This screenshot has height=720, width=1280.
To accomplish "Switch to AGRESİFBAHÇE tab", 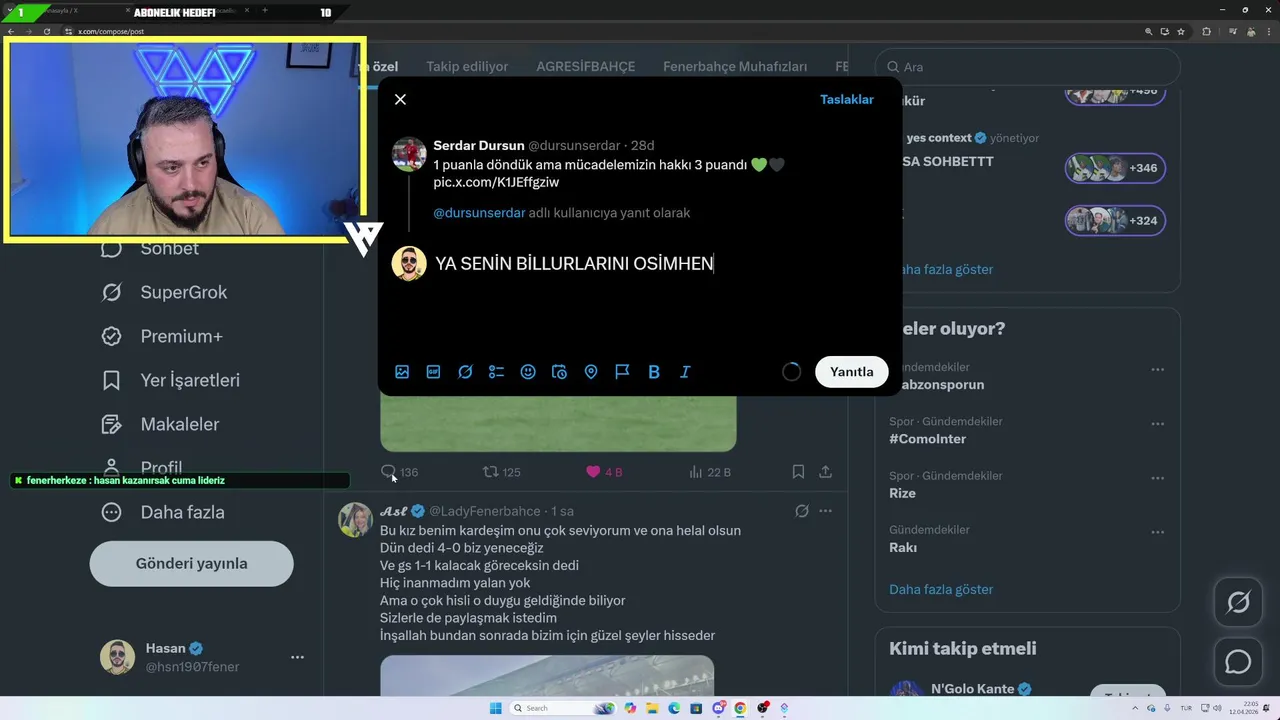I will pos(586,67).
